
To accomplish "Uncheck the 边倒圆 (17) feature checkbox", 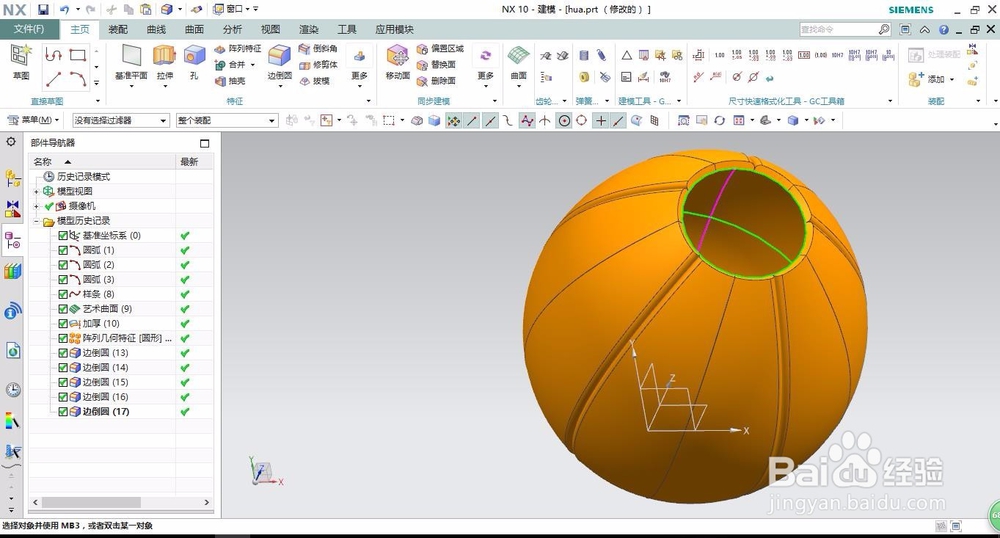I will click(x=62, y=412).
